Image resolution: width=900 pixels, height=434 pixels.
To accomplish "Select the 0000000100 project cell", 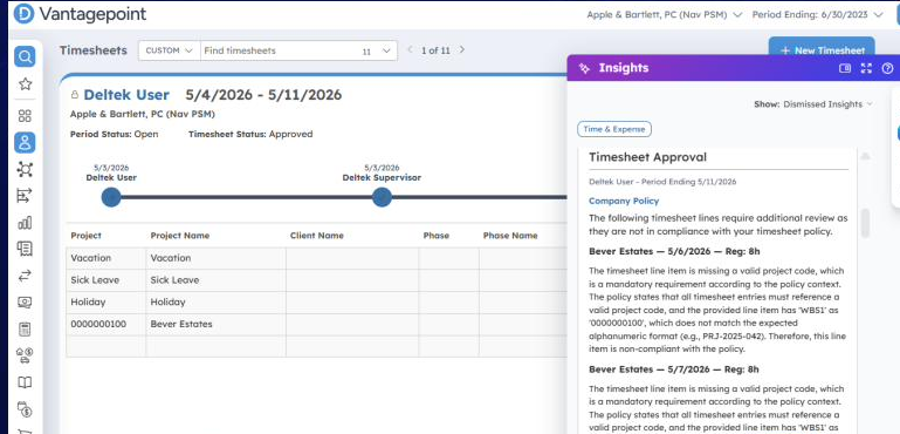I will [x=106, y=324].
